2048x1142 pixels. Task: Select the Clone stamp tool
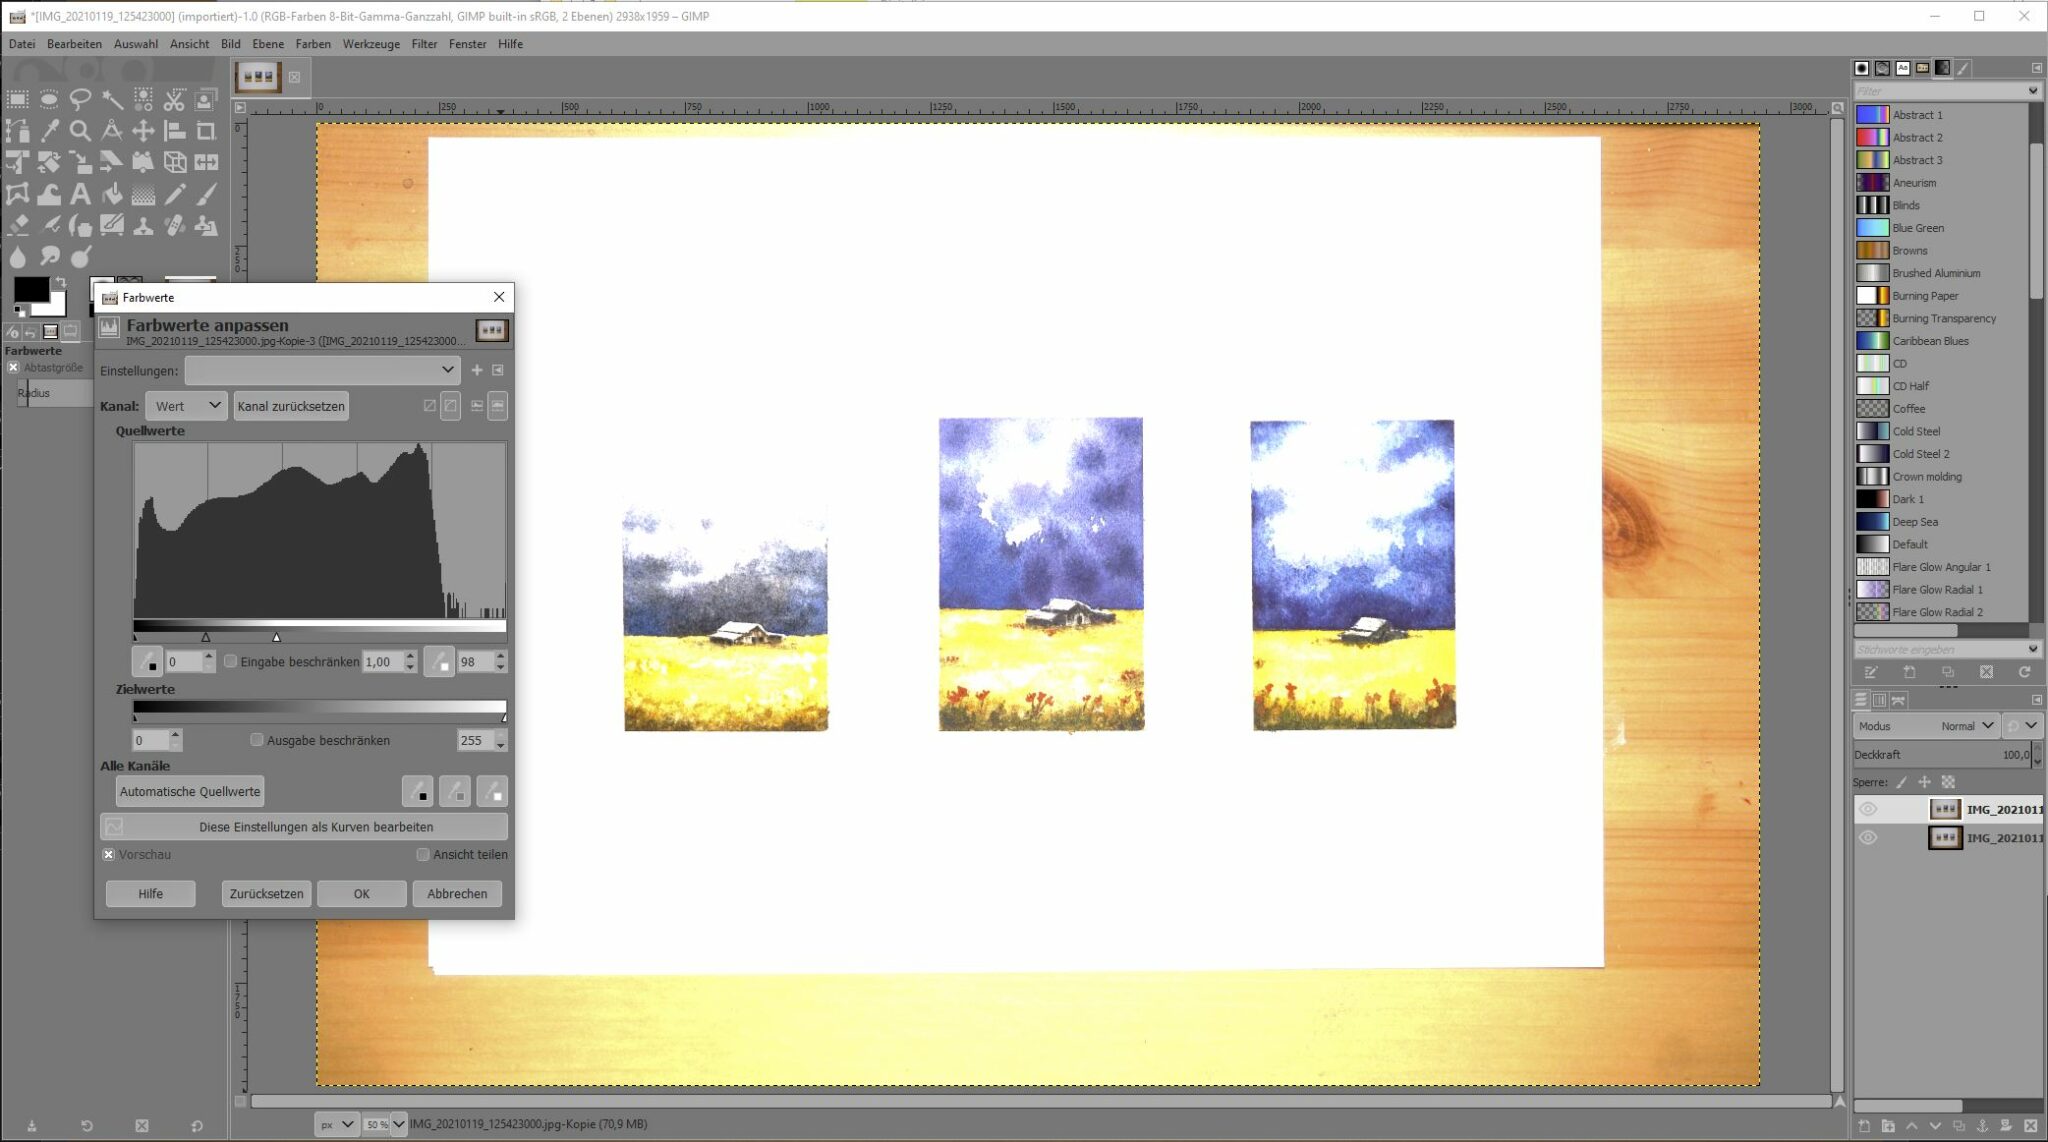click(x=143, y=226)
